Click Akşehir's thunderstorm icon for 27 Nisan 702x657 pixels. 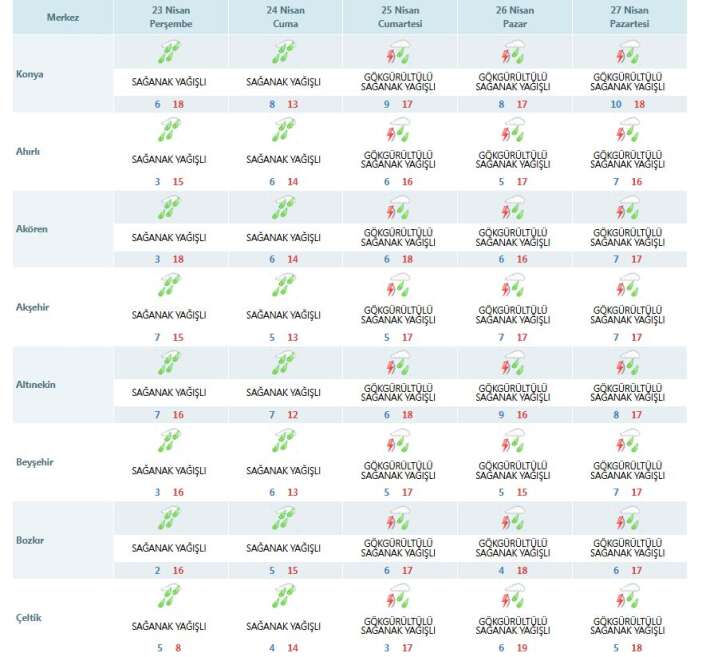coord(628,286)
